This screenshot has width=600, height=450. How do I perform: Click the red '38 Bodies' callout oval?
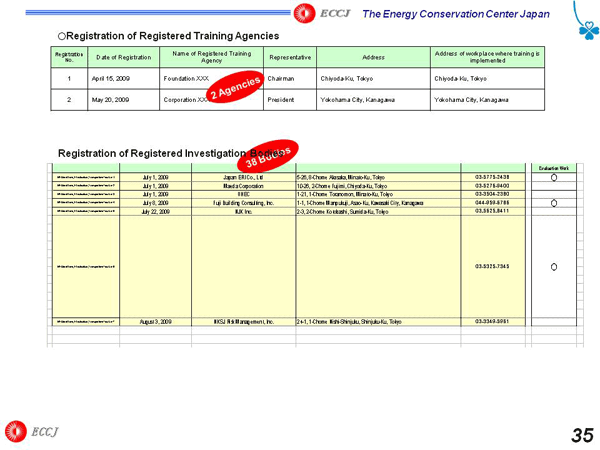pos(268,156)
